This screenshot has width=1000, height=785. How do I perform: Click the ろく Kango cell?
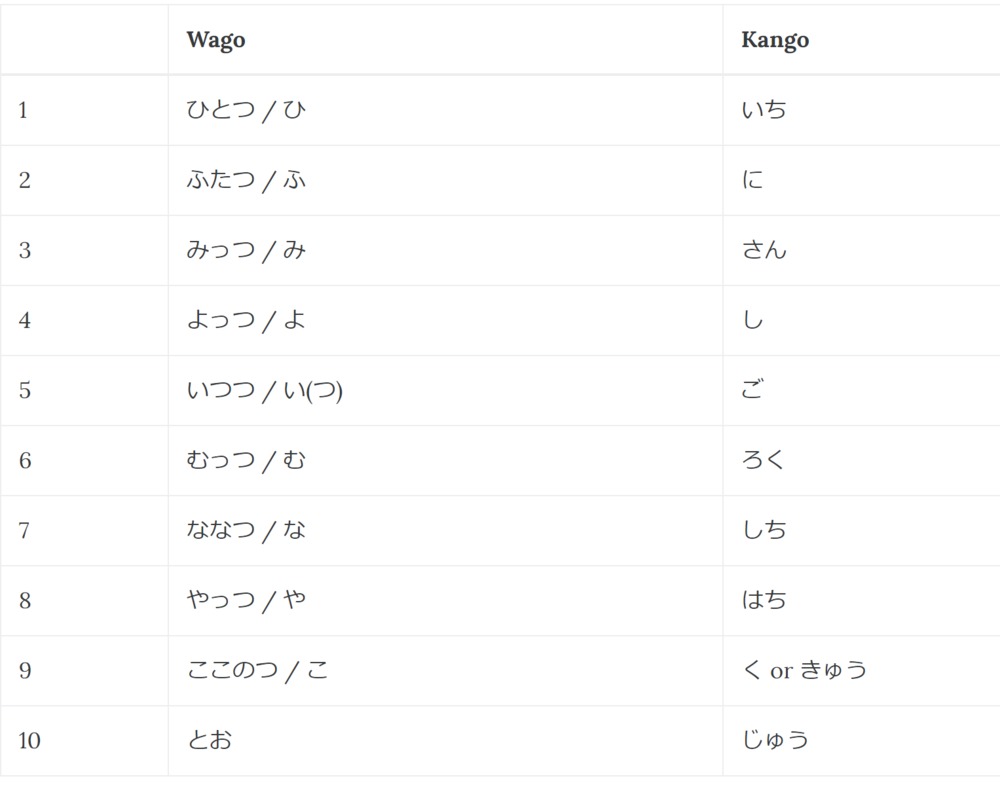764,460
